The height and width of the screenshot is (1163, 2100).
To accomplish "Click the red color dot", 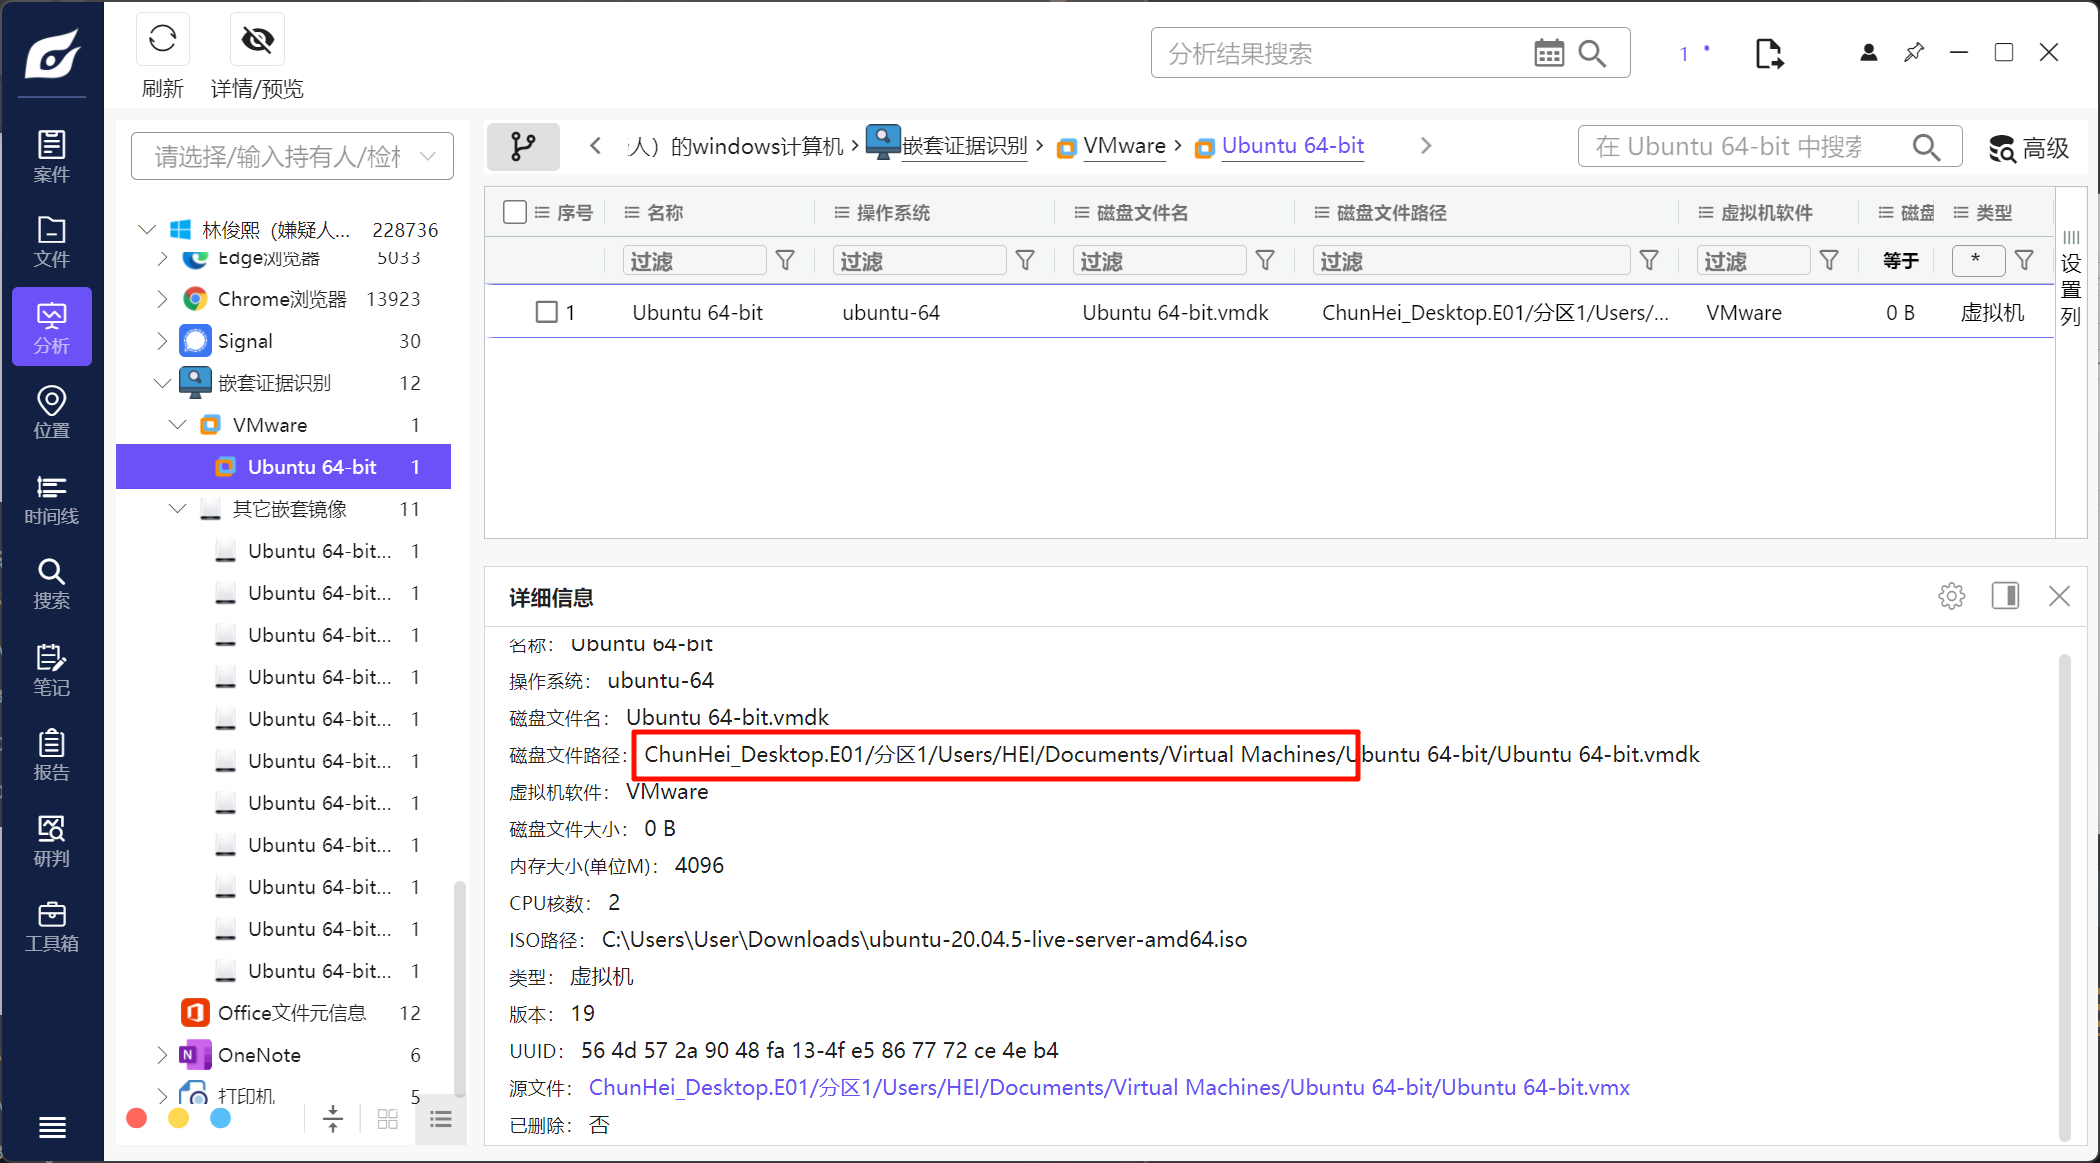I will pyautogui.click(x=137, y=1119).
